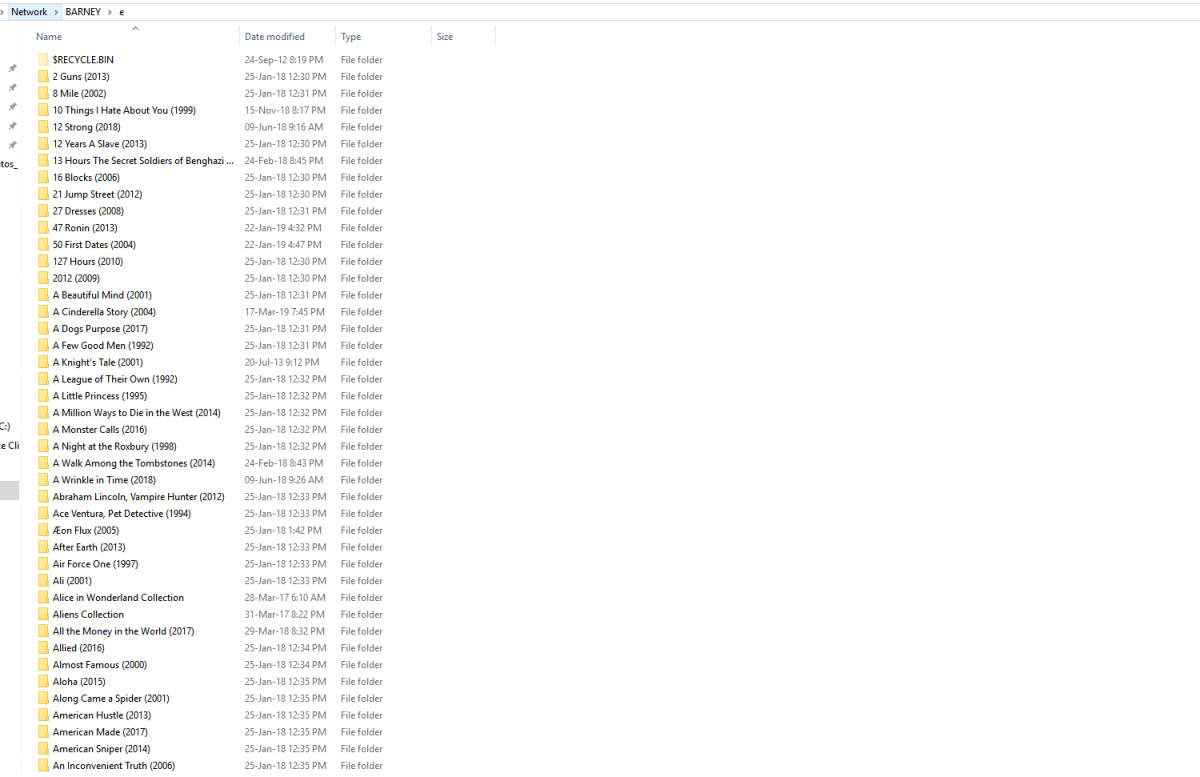Click the American Hustle folder icon
1200x777 pixels.
[x=43, y=715]
